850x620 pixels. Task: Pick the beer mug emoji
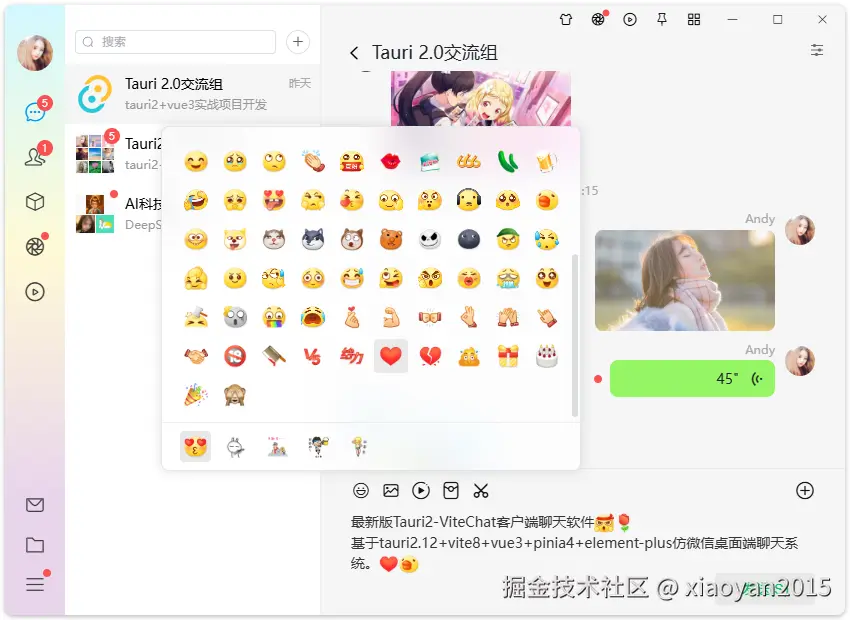pyautogui.click(x=546, y=161)
